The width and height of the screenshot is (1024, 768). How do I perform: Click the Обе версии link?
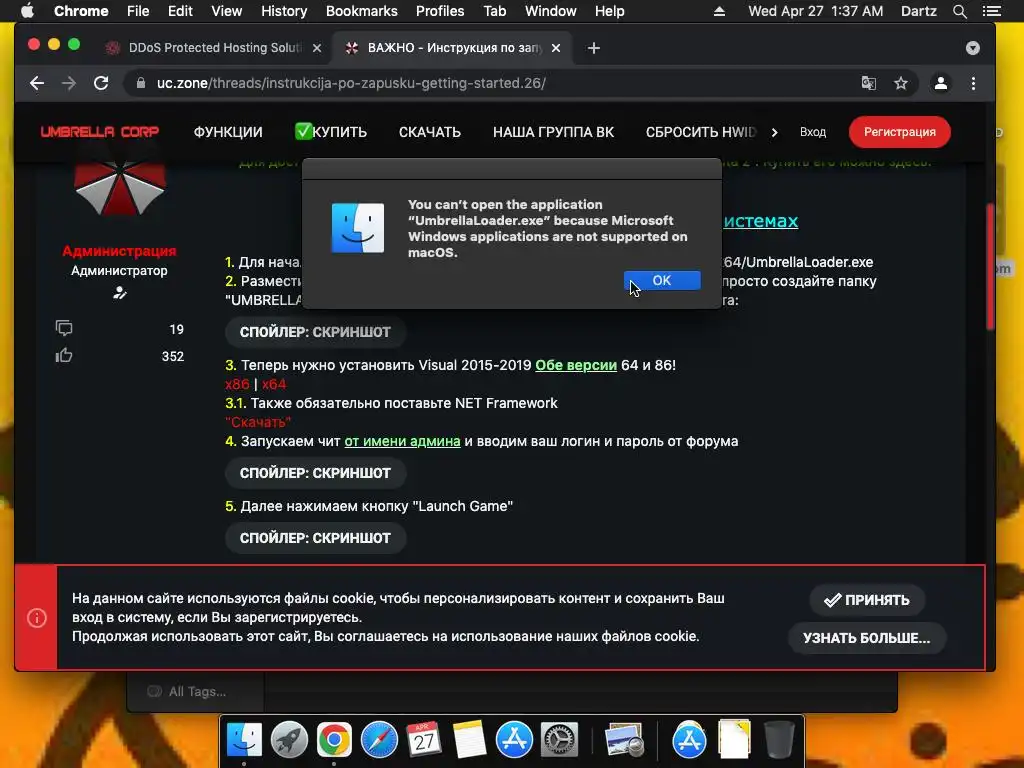[576, 365]
